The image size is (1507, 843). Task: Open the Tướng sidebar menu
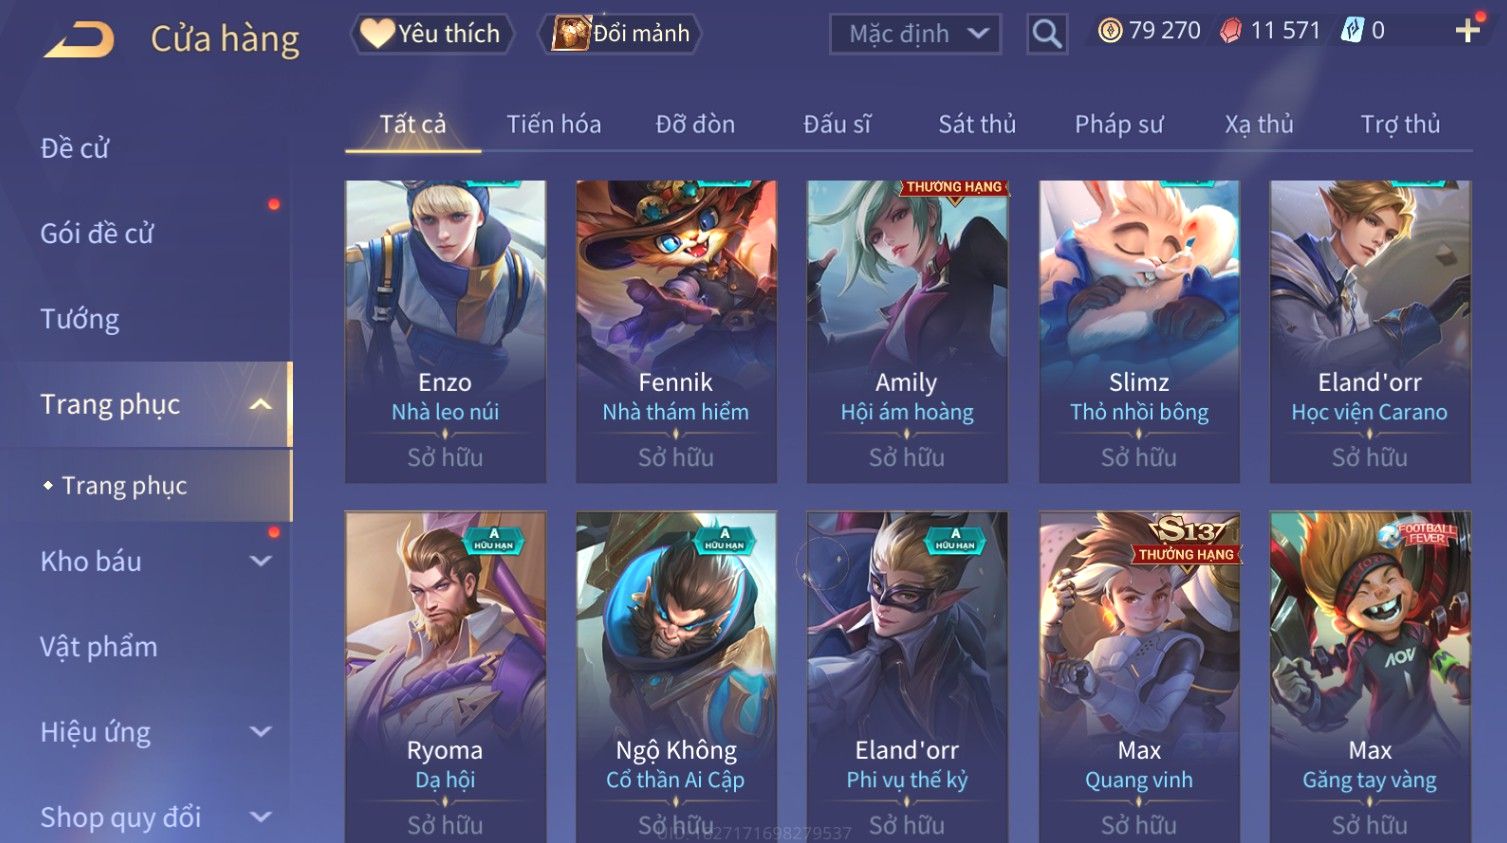(x=80, y=319)
